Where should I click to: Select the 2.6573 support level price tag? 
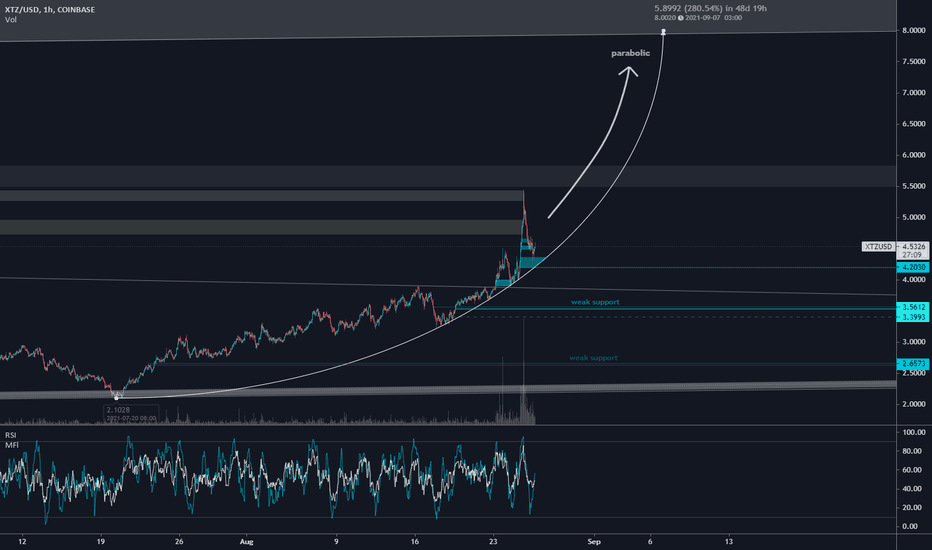click(x=913, y=363)
